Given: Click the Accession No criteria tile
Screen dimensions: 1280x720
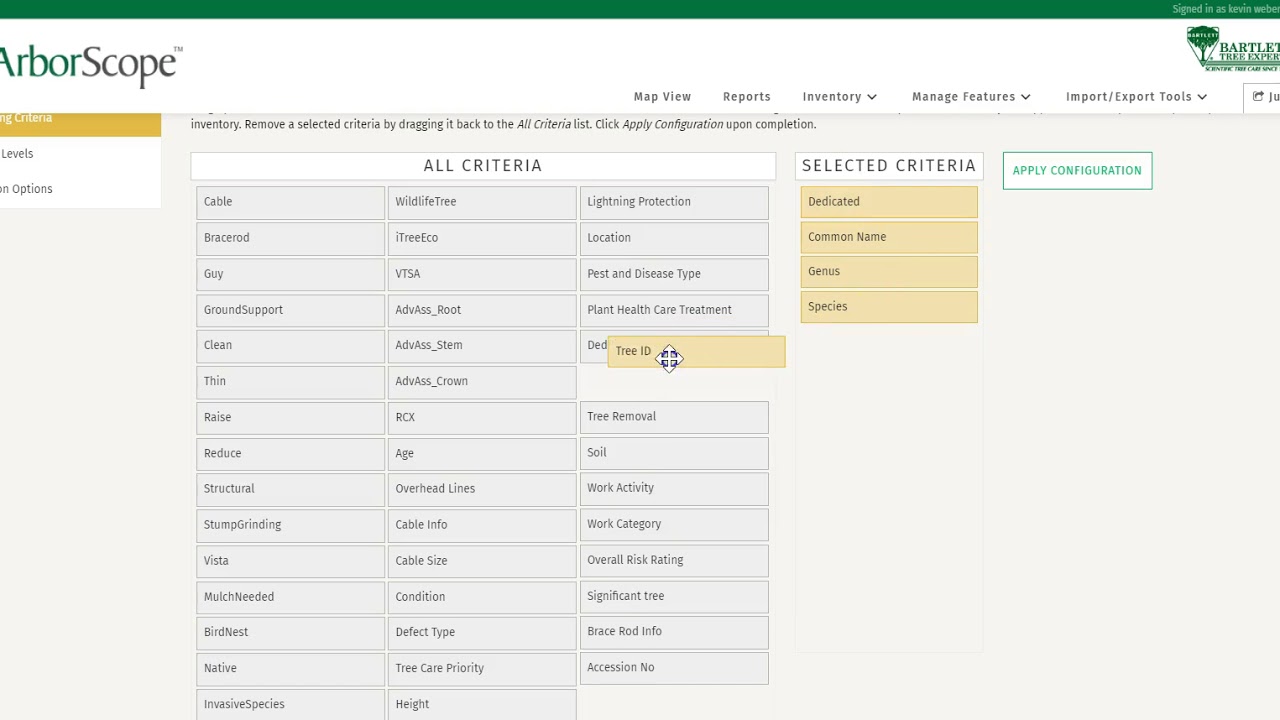Looking at the screenshot, I should 674,668.
